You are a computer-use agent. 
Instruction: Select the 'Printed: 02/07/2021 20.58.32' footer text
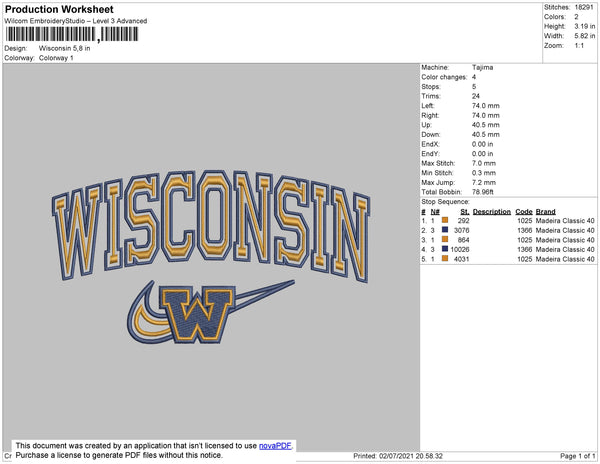click(398, 456)
